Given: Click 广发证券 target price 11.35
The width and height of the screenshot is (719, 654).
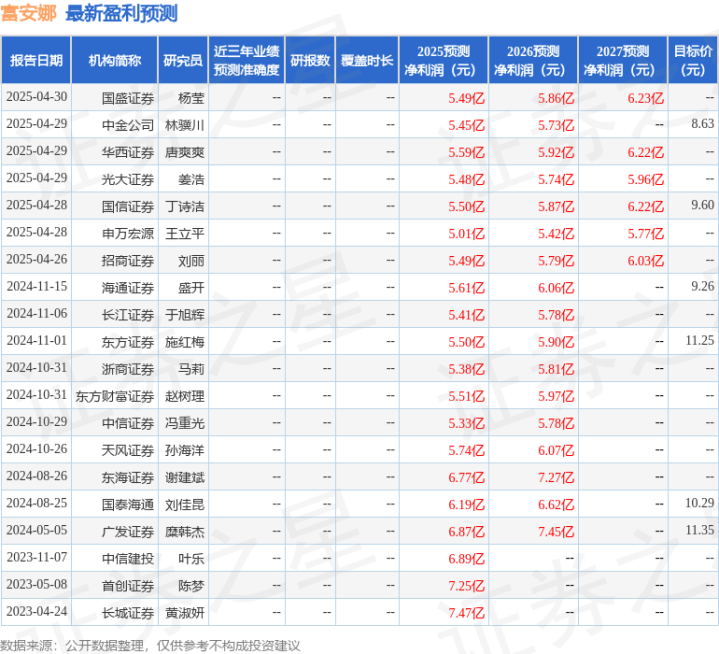Looking at the screenshot, I should 700,530.
